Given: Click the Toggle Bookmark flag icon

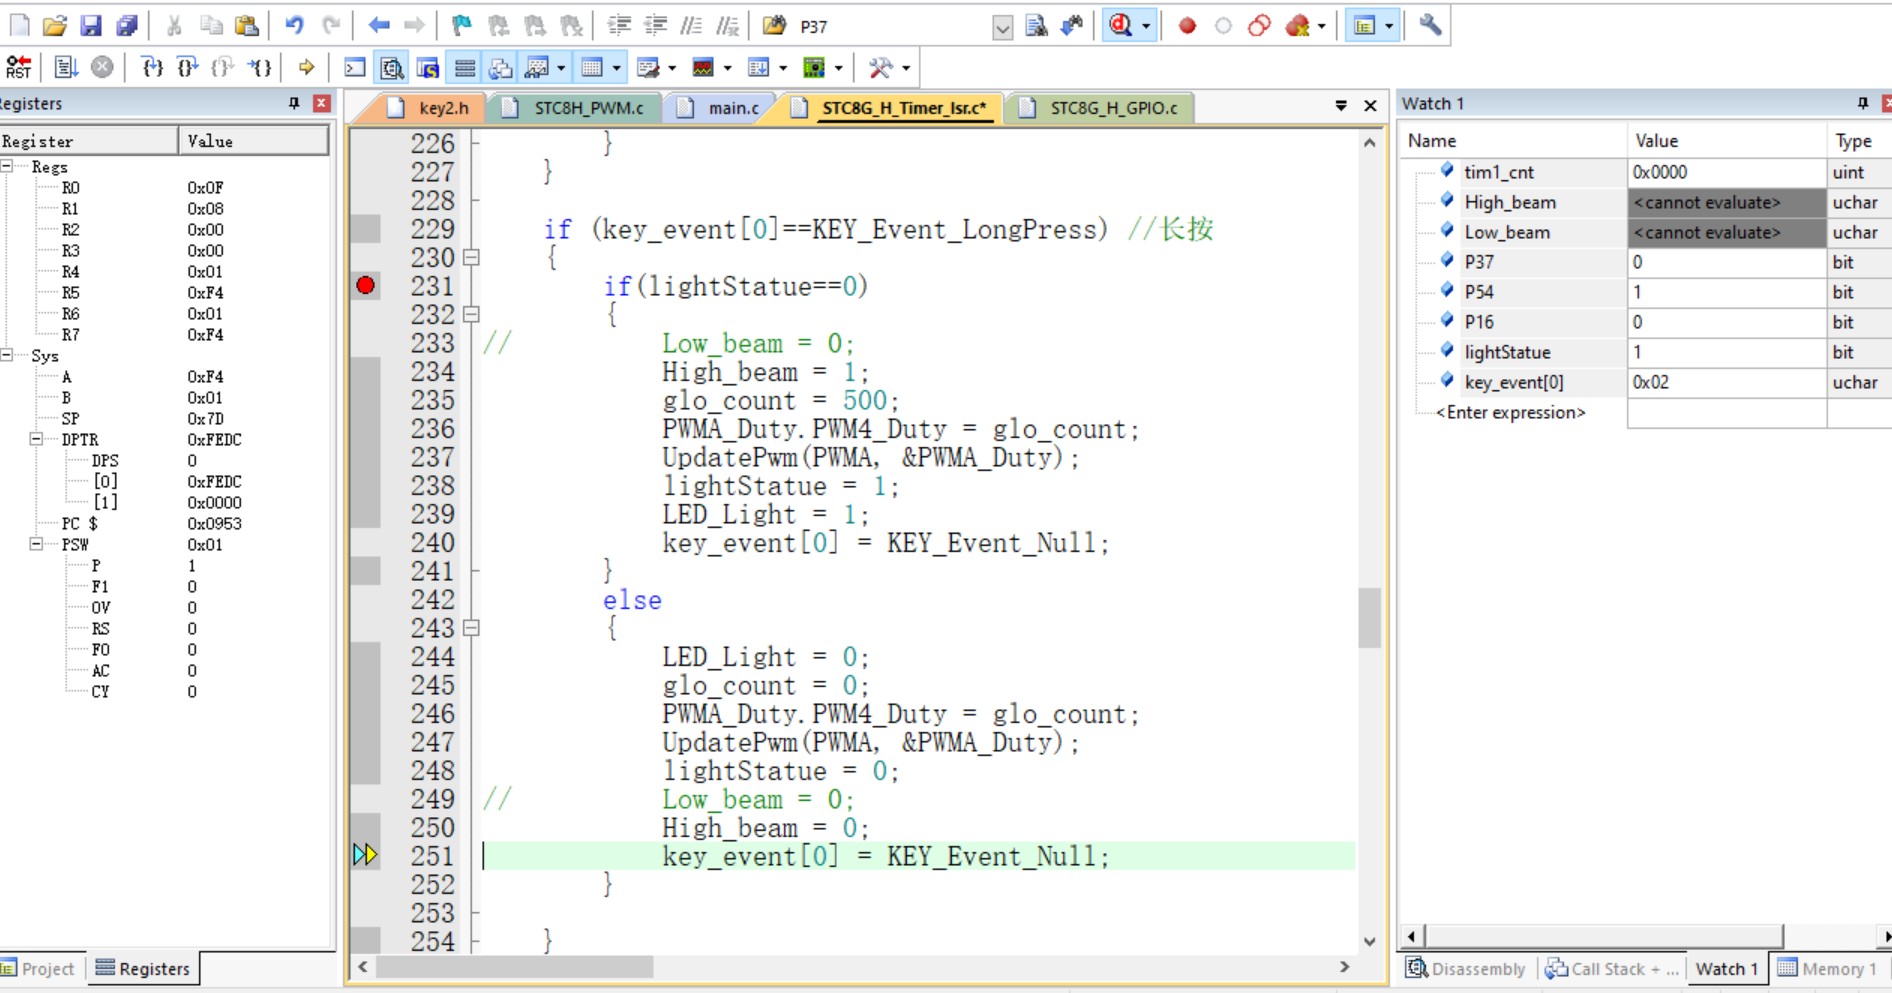Looking at the screenshot, I should pos(461,26).
